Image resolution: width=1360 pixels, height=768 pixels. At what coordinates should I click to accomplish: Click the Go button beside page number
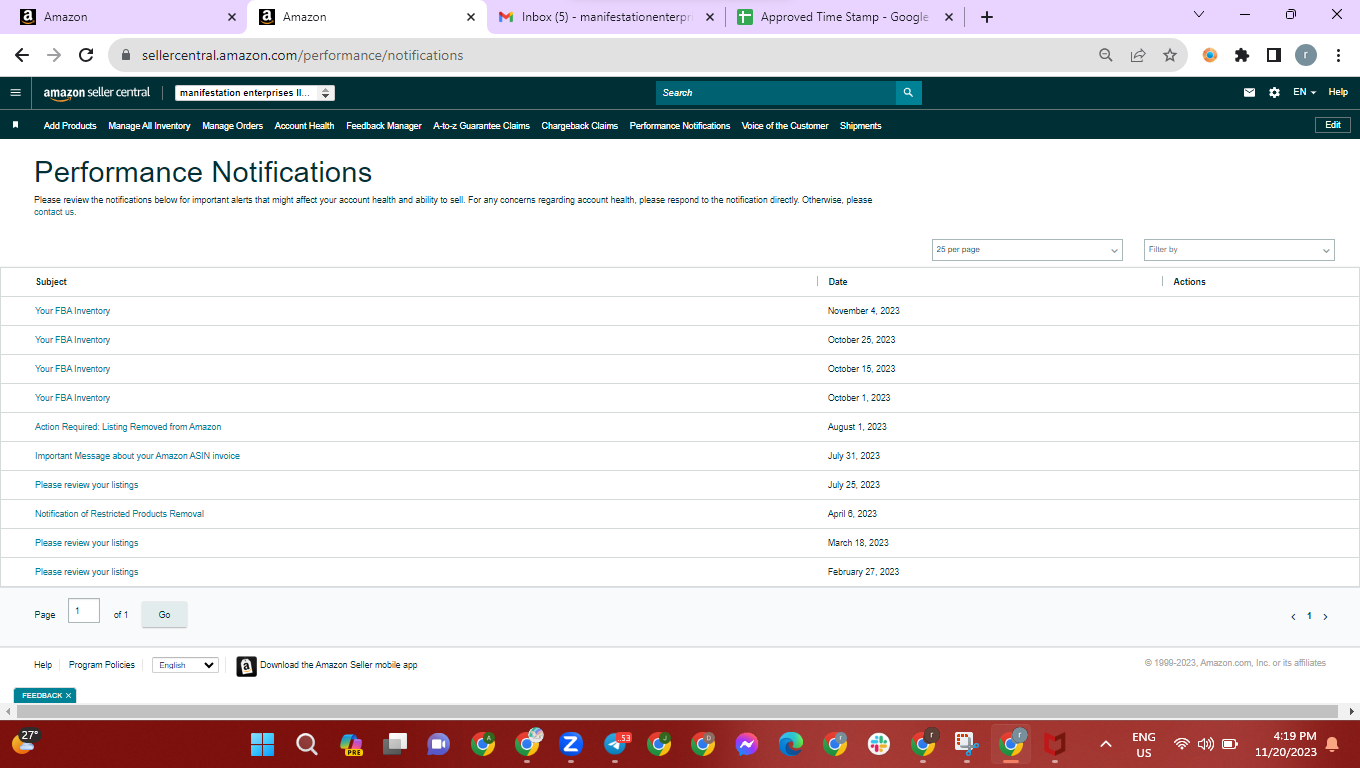[165, 615]
